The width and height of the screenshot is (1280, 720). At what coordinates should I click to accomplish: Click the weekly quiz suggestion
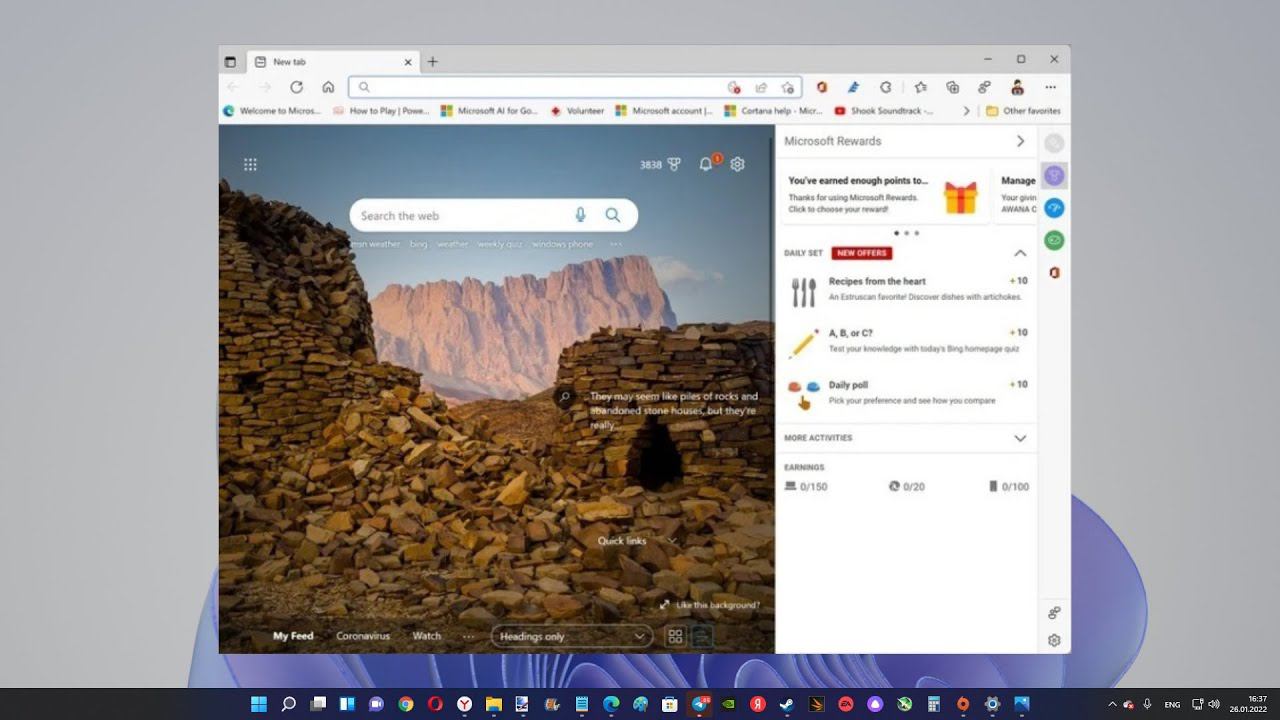tap(499, 244)
